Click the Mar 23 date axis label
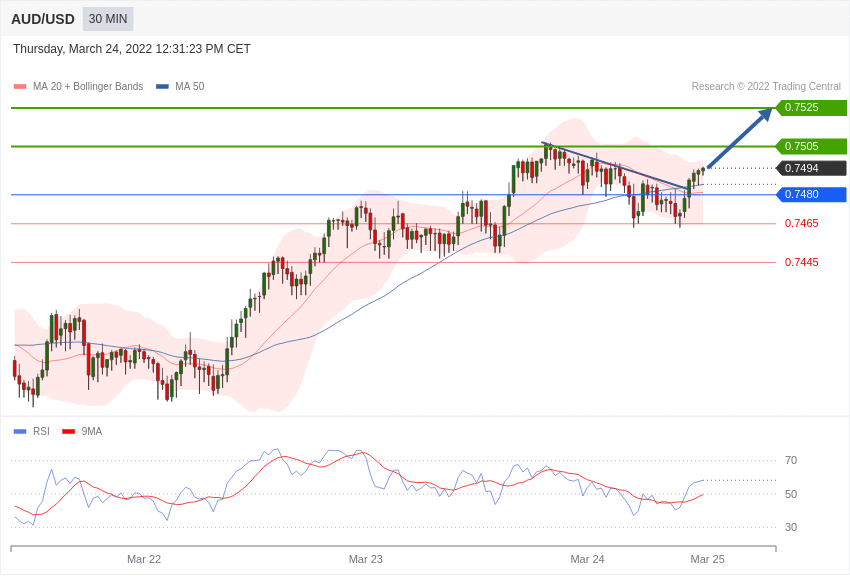Screen dimensions: 850x576 [365, 559]
